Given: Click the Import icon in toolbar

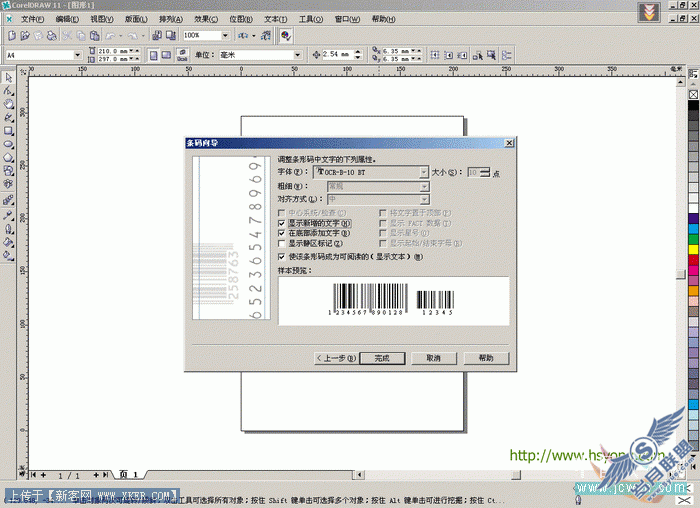Looking at the screenshot, I should [x=157, y=35].
